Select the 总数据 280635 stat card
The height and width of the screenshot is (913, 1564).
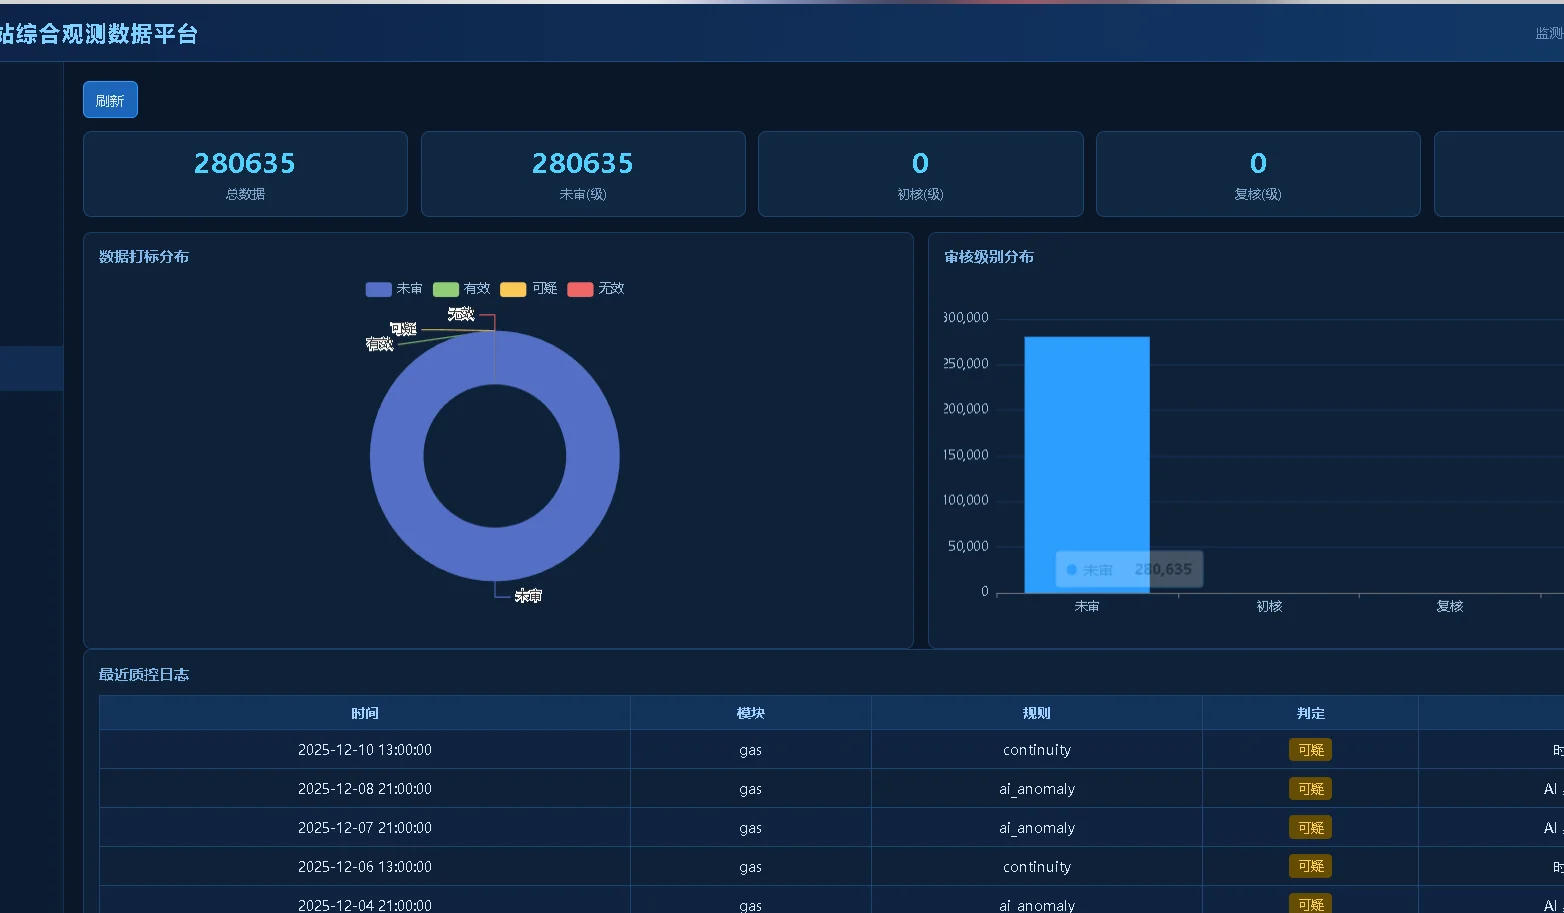click(x=245, y=174)
